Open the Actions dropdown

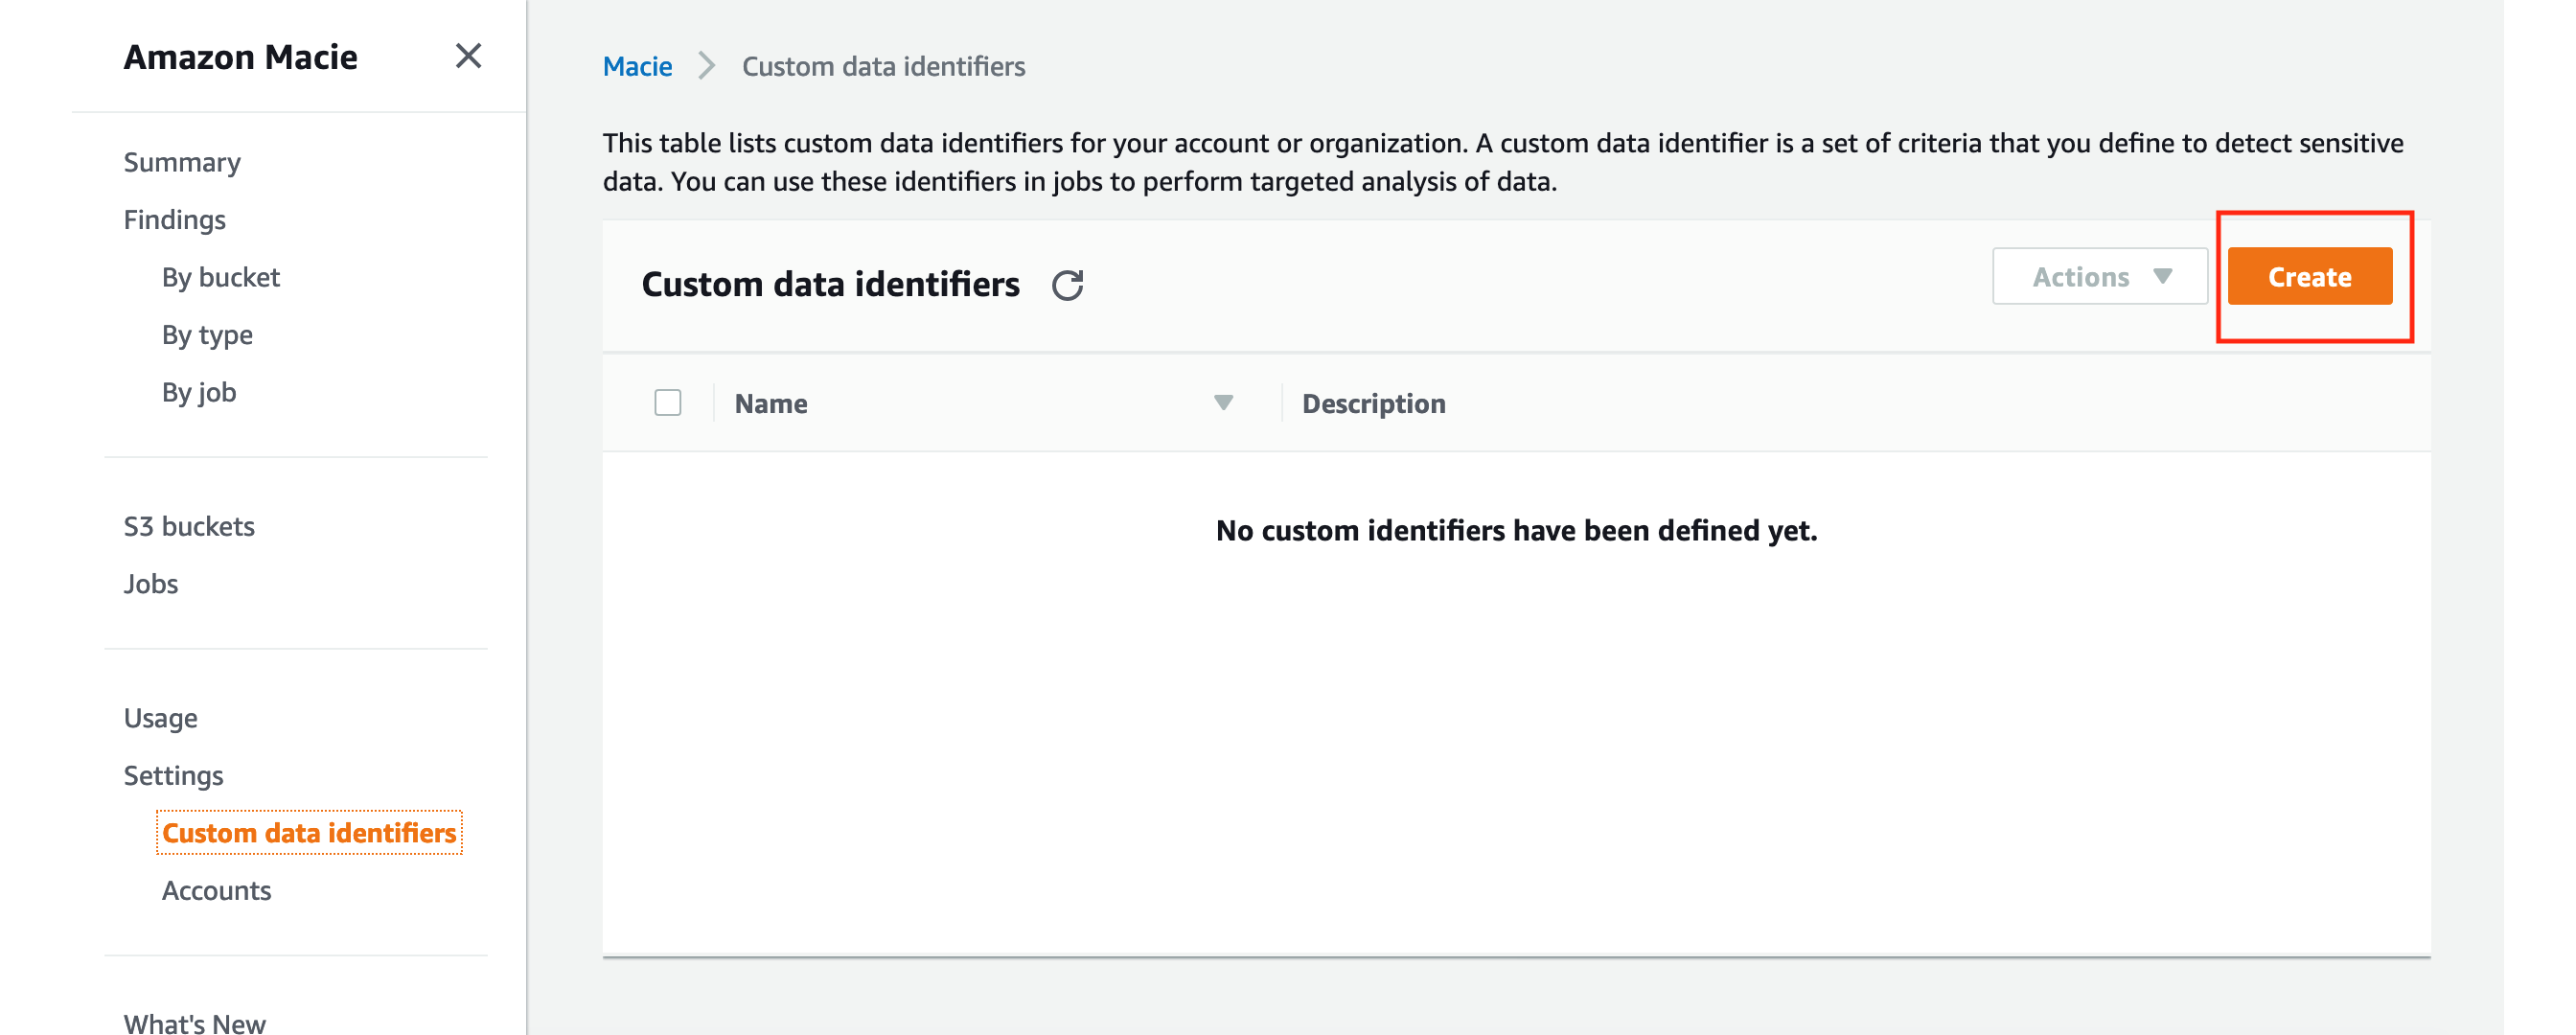[2098, 276]
